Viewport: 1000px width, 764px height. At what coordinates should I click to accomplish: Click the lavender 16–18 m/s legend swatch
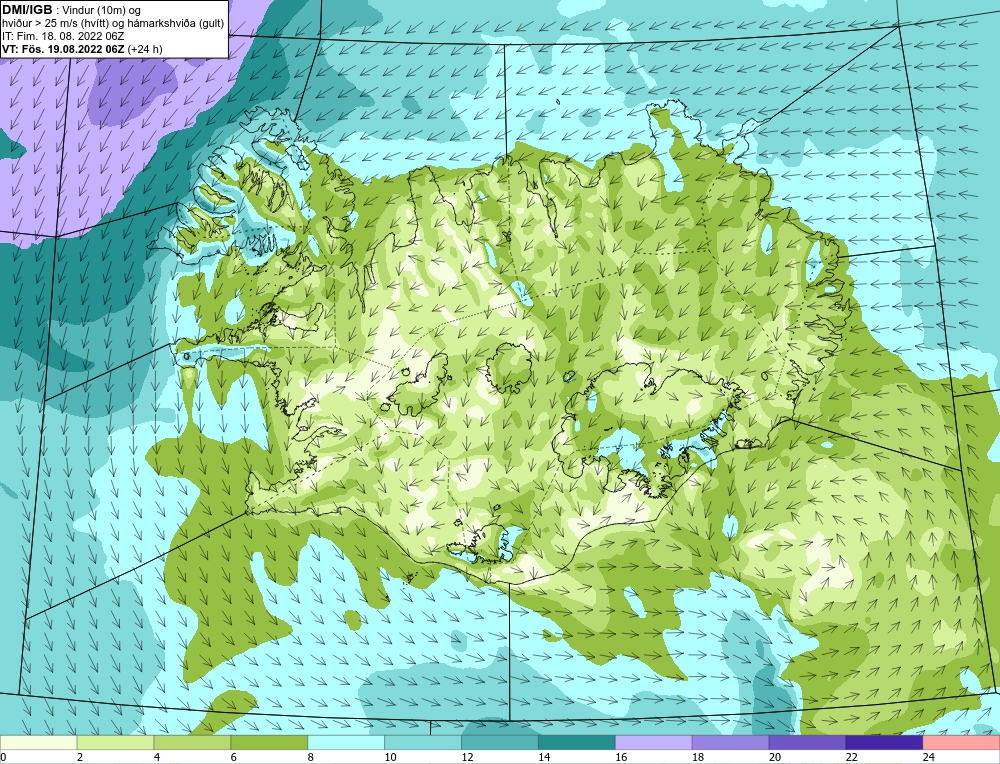tap(654, 742)
